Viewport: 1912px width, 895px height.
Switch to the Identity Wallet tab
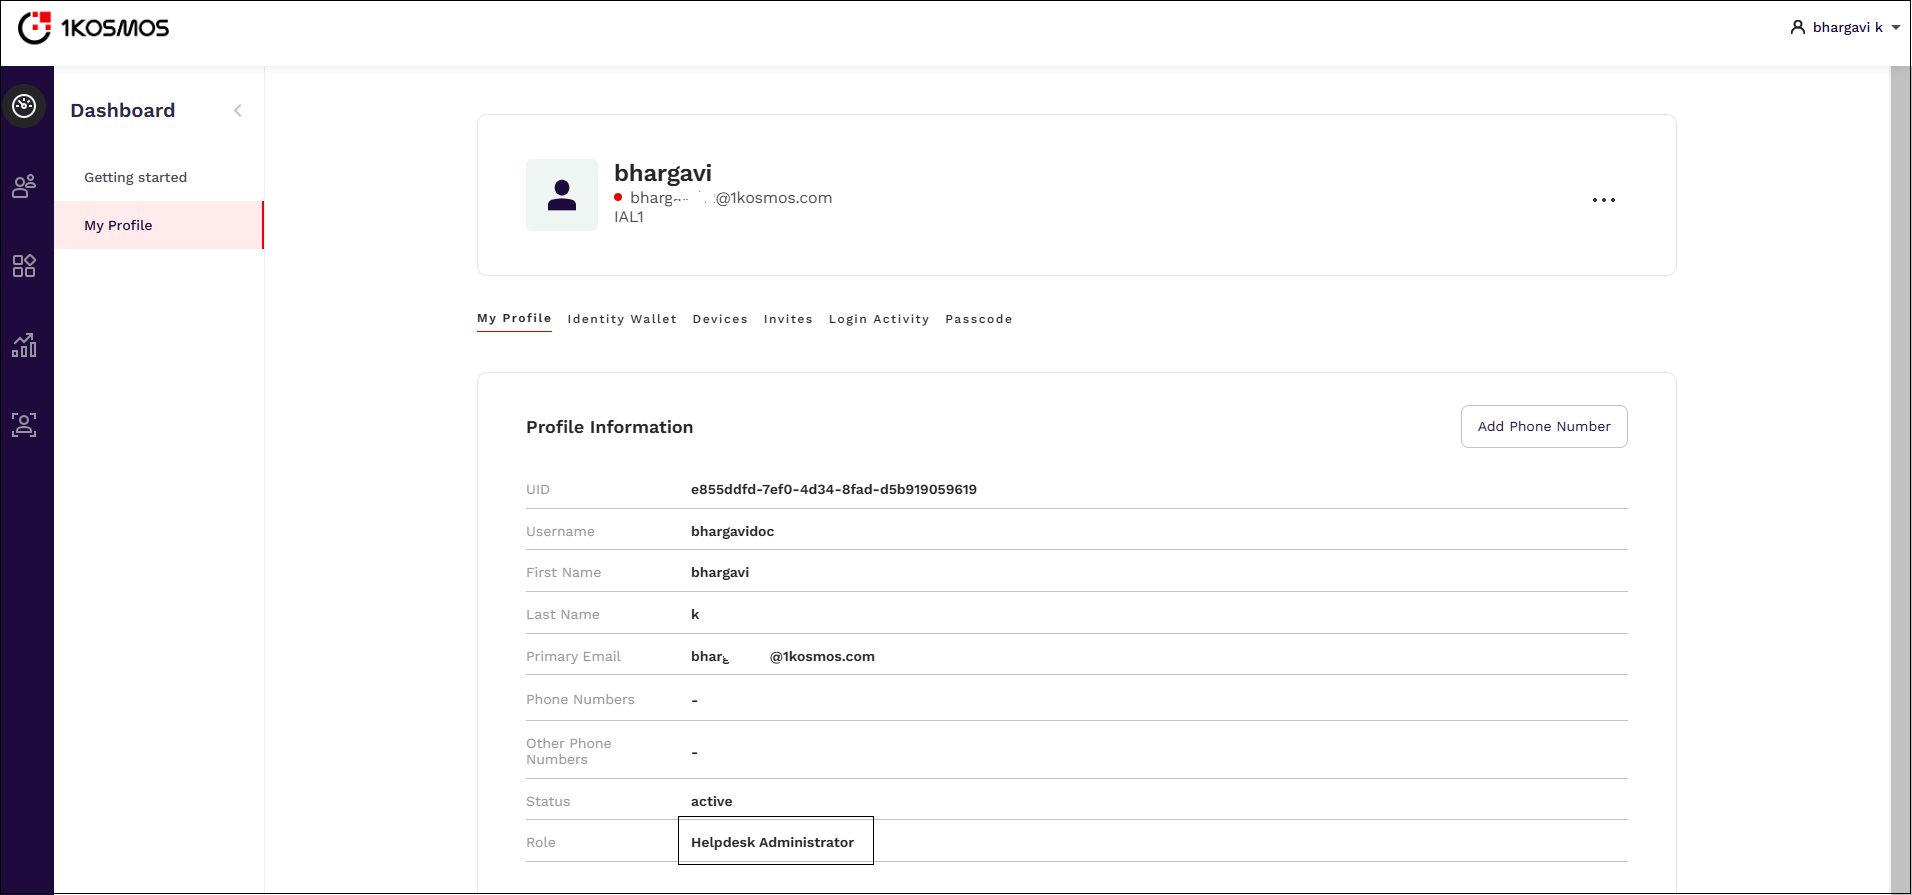coord(621,319)
